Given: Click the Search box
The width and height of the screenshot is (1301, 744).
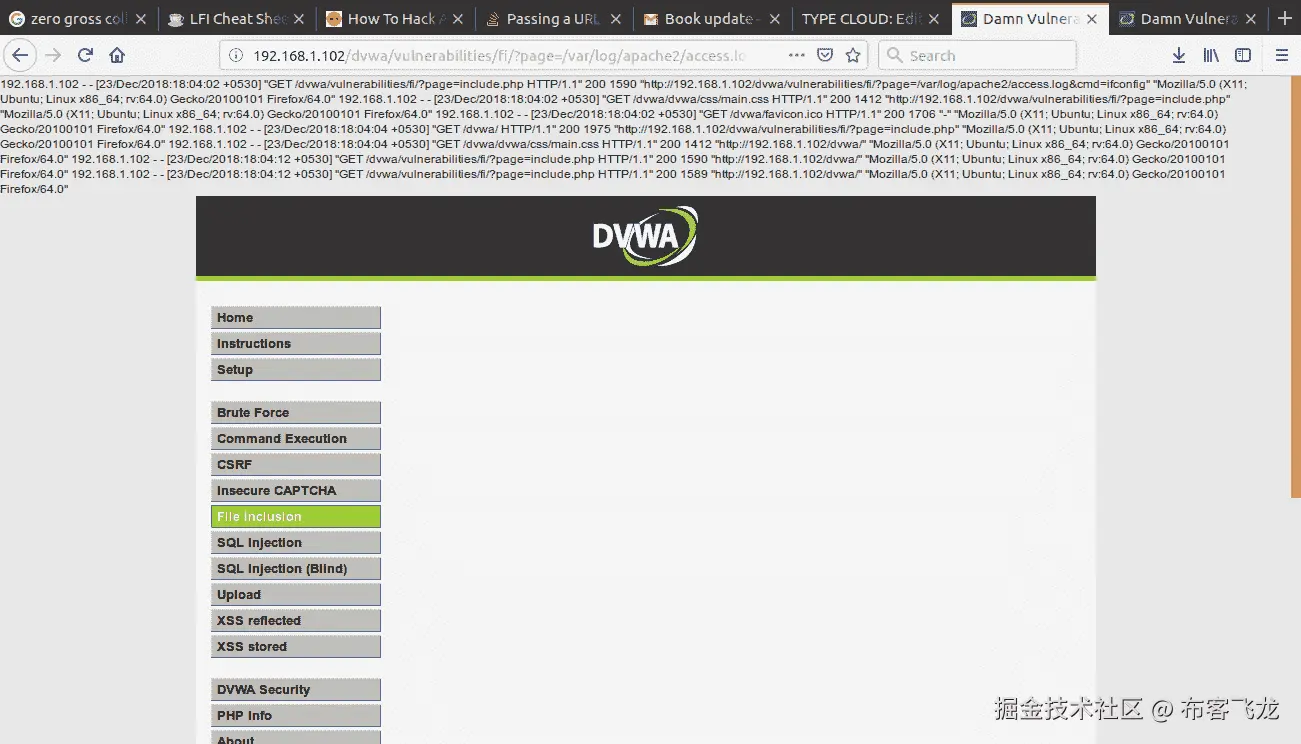Looking at the screenshot, I should [x=977, y=56].
